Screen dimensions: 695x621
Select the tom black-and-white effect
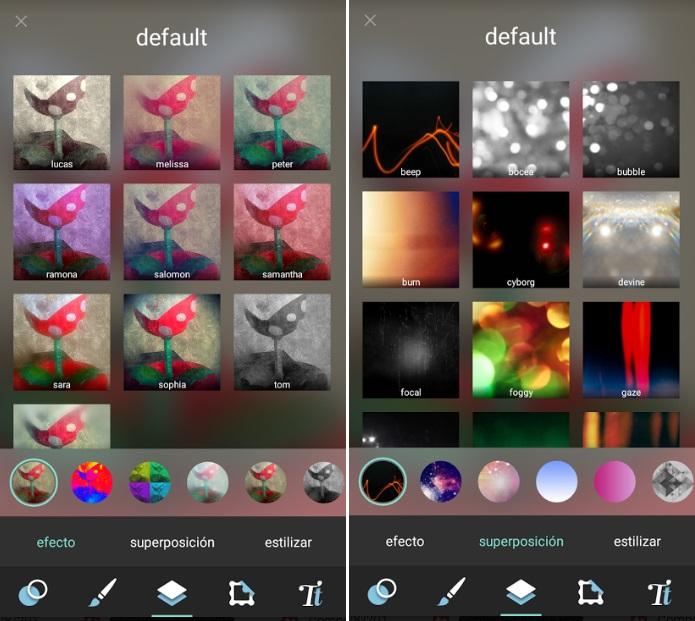[282, 342]
